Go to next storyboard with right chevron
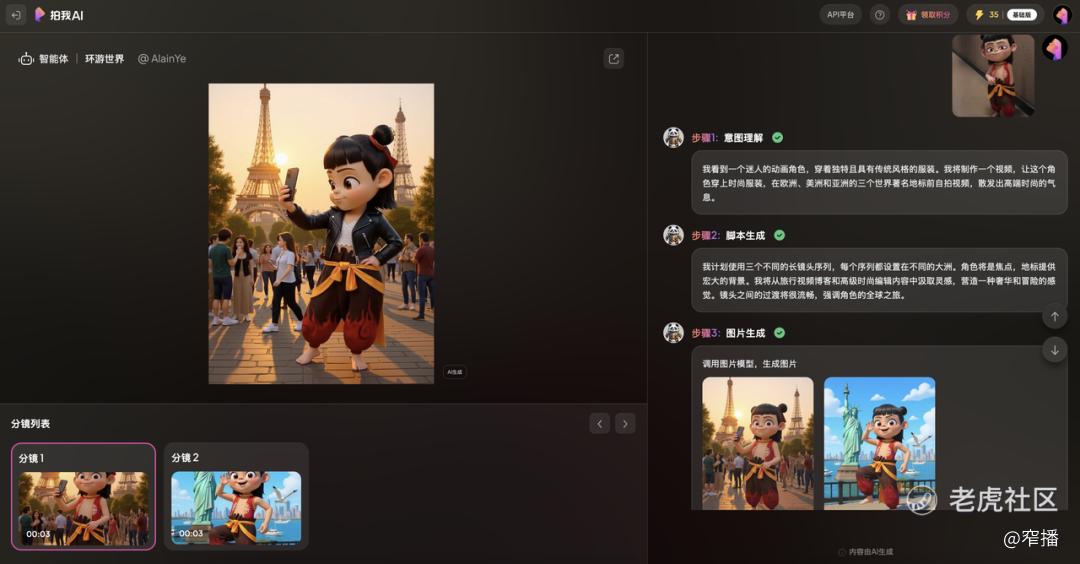 625,424
